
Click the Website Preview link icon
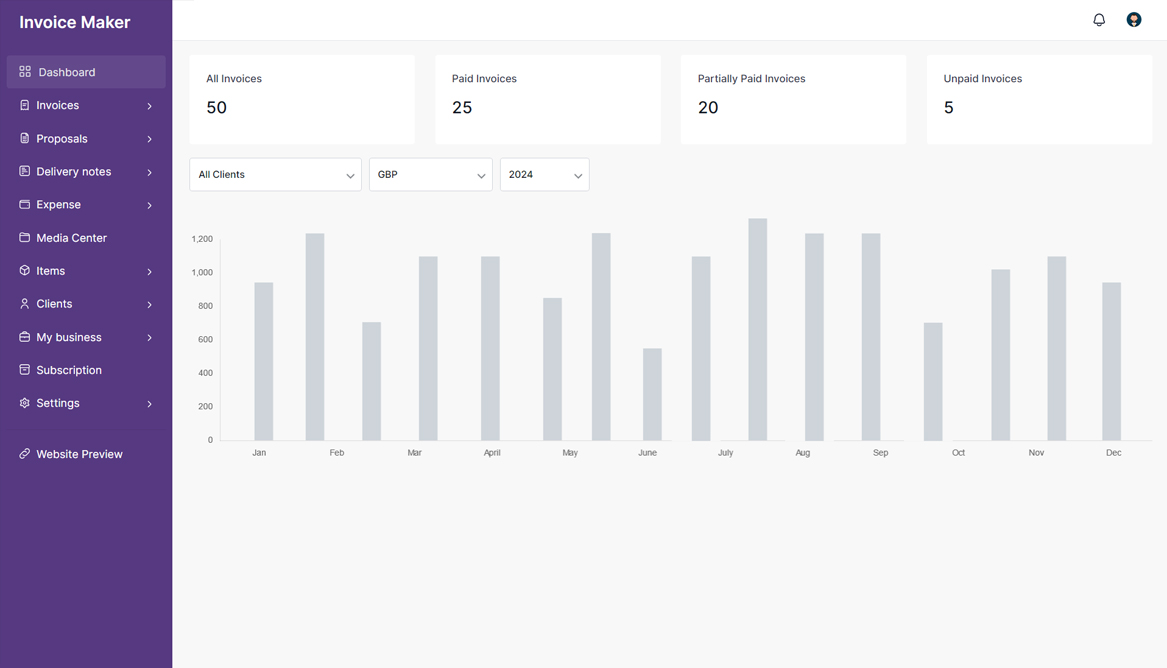pyautogui.click(x=25, y=454)
